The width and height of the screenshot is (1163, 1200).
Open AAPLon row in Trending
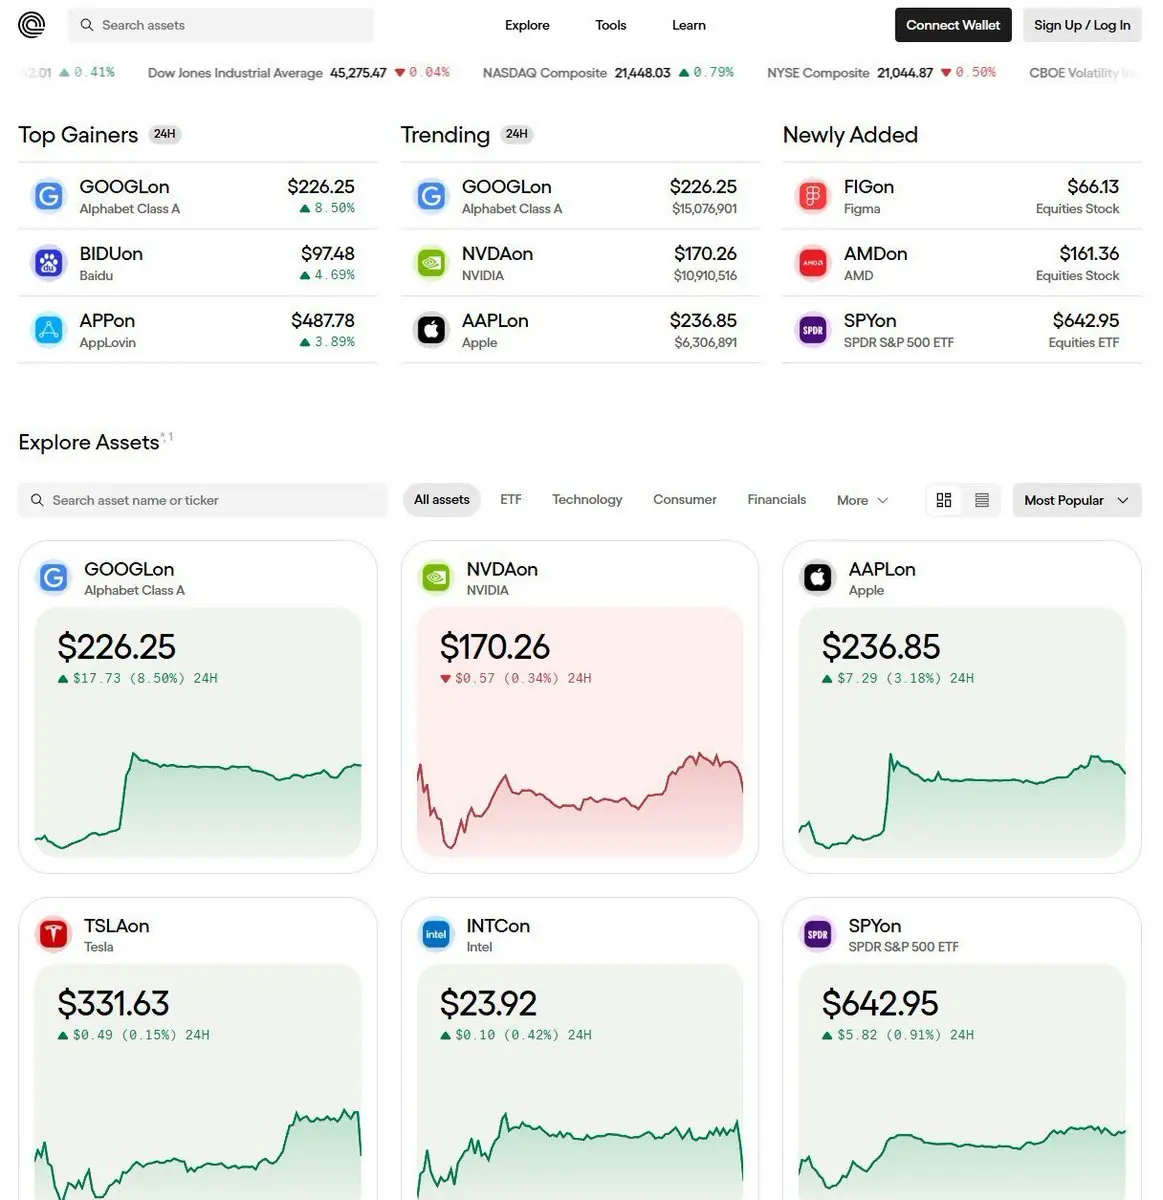coord(580,330)
